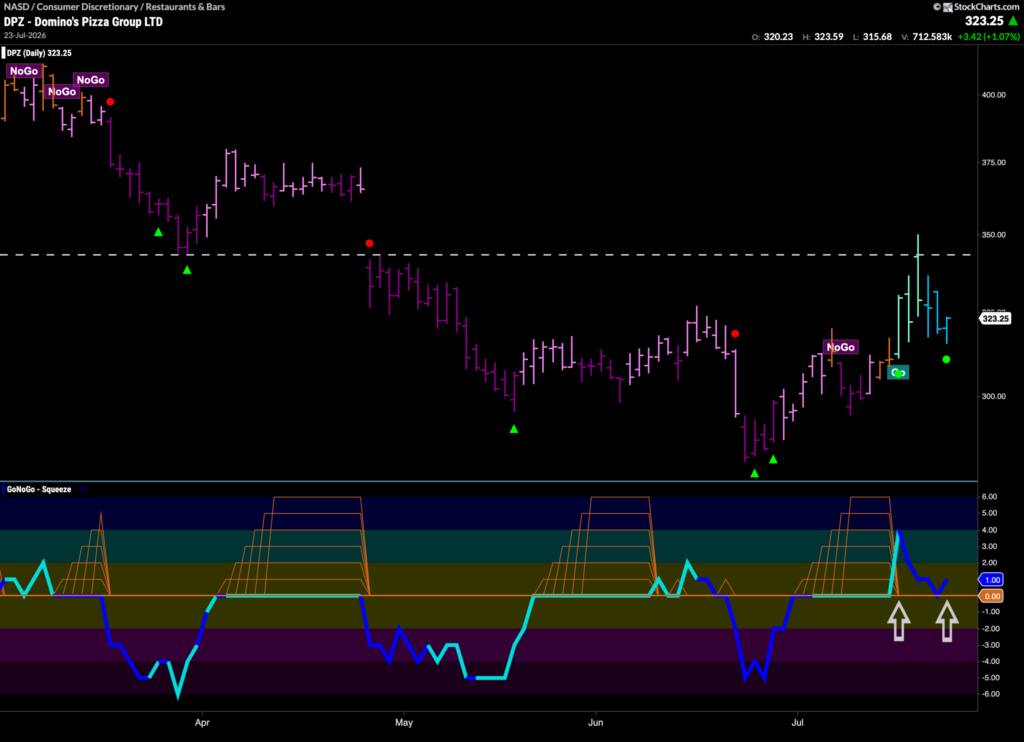Viewport: 1024px width, 742px height.
Task: Click the 6.00 oscillator axis label
Action: pos(989,496)
